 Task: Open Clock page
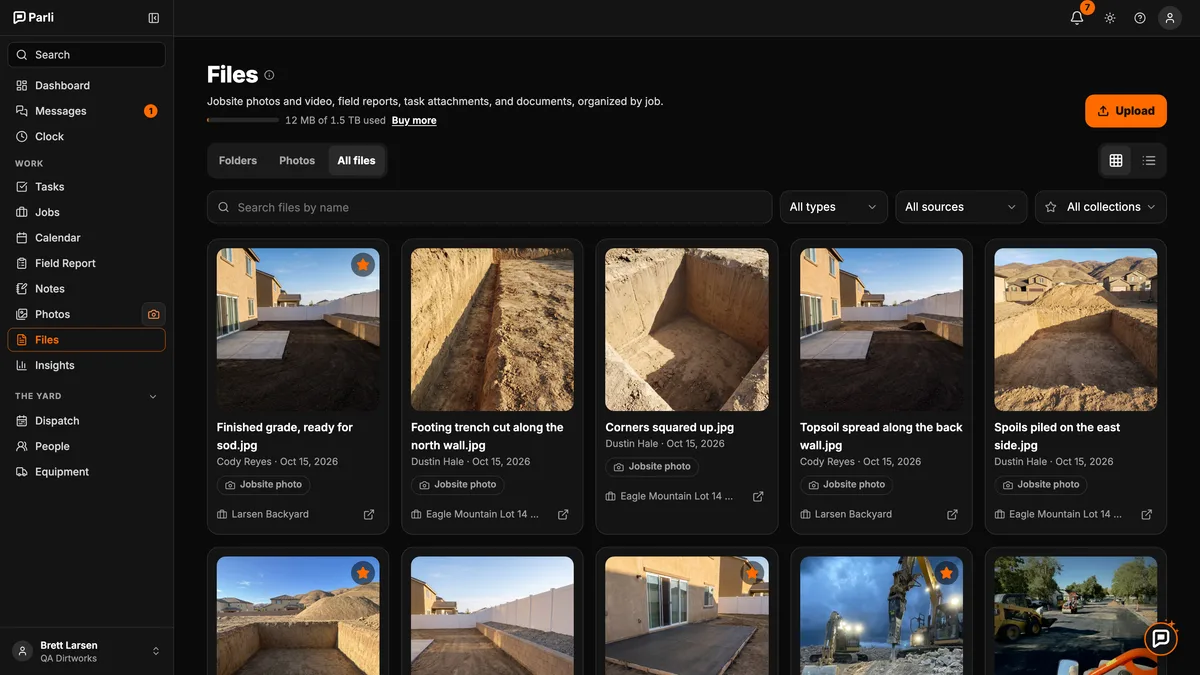point(86,136)
